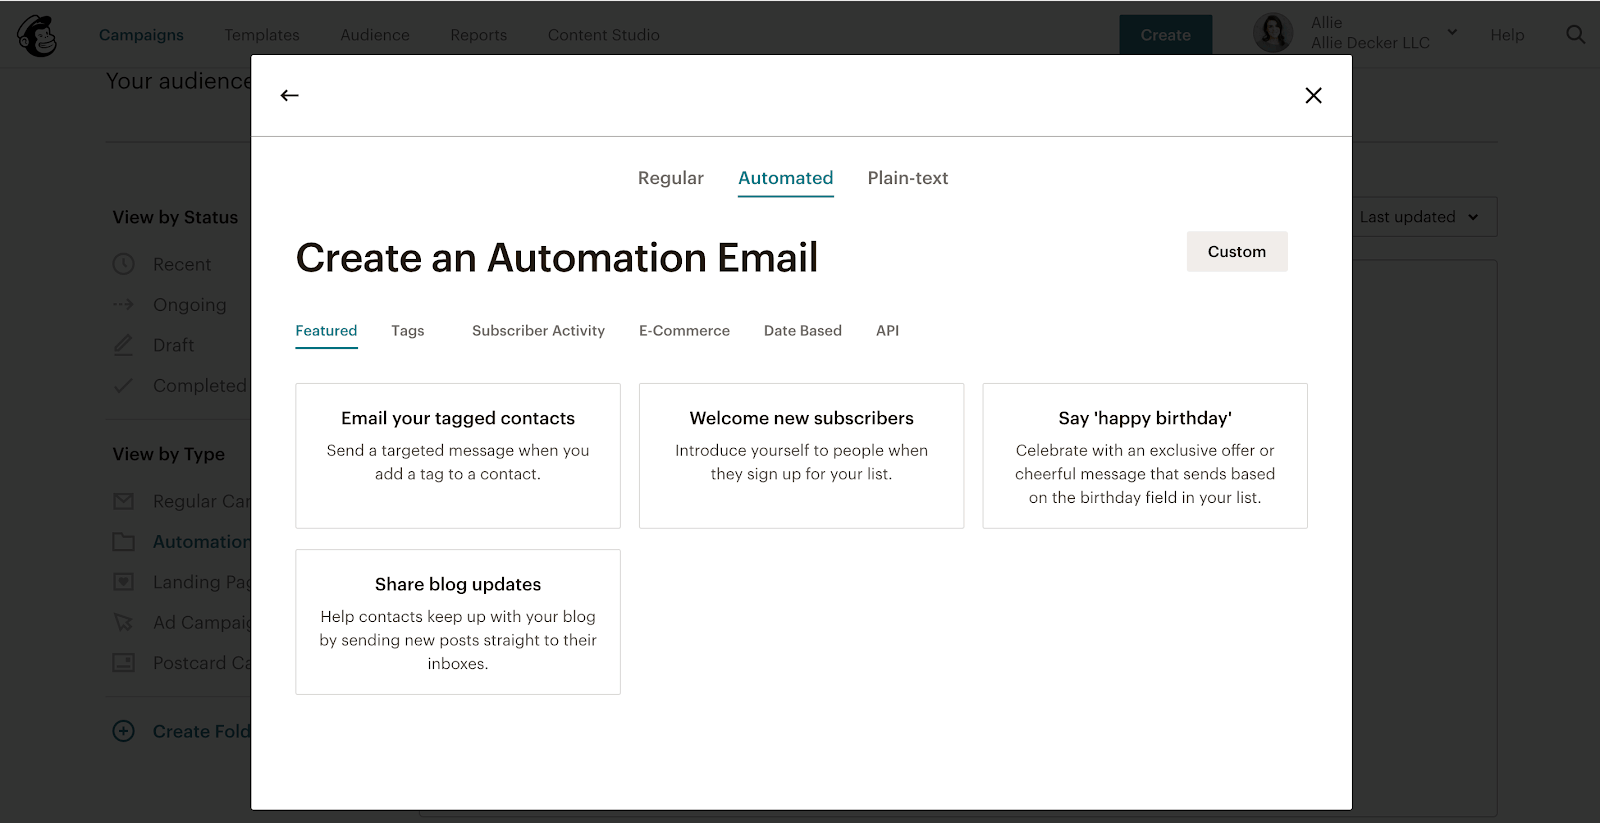Click Allie's profile avatar
Image resolution: width=1600 pixels, height=823 pixels.
coord(1273,33)
